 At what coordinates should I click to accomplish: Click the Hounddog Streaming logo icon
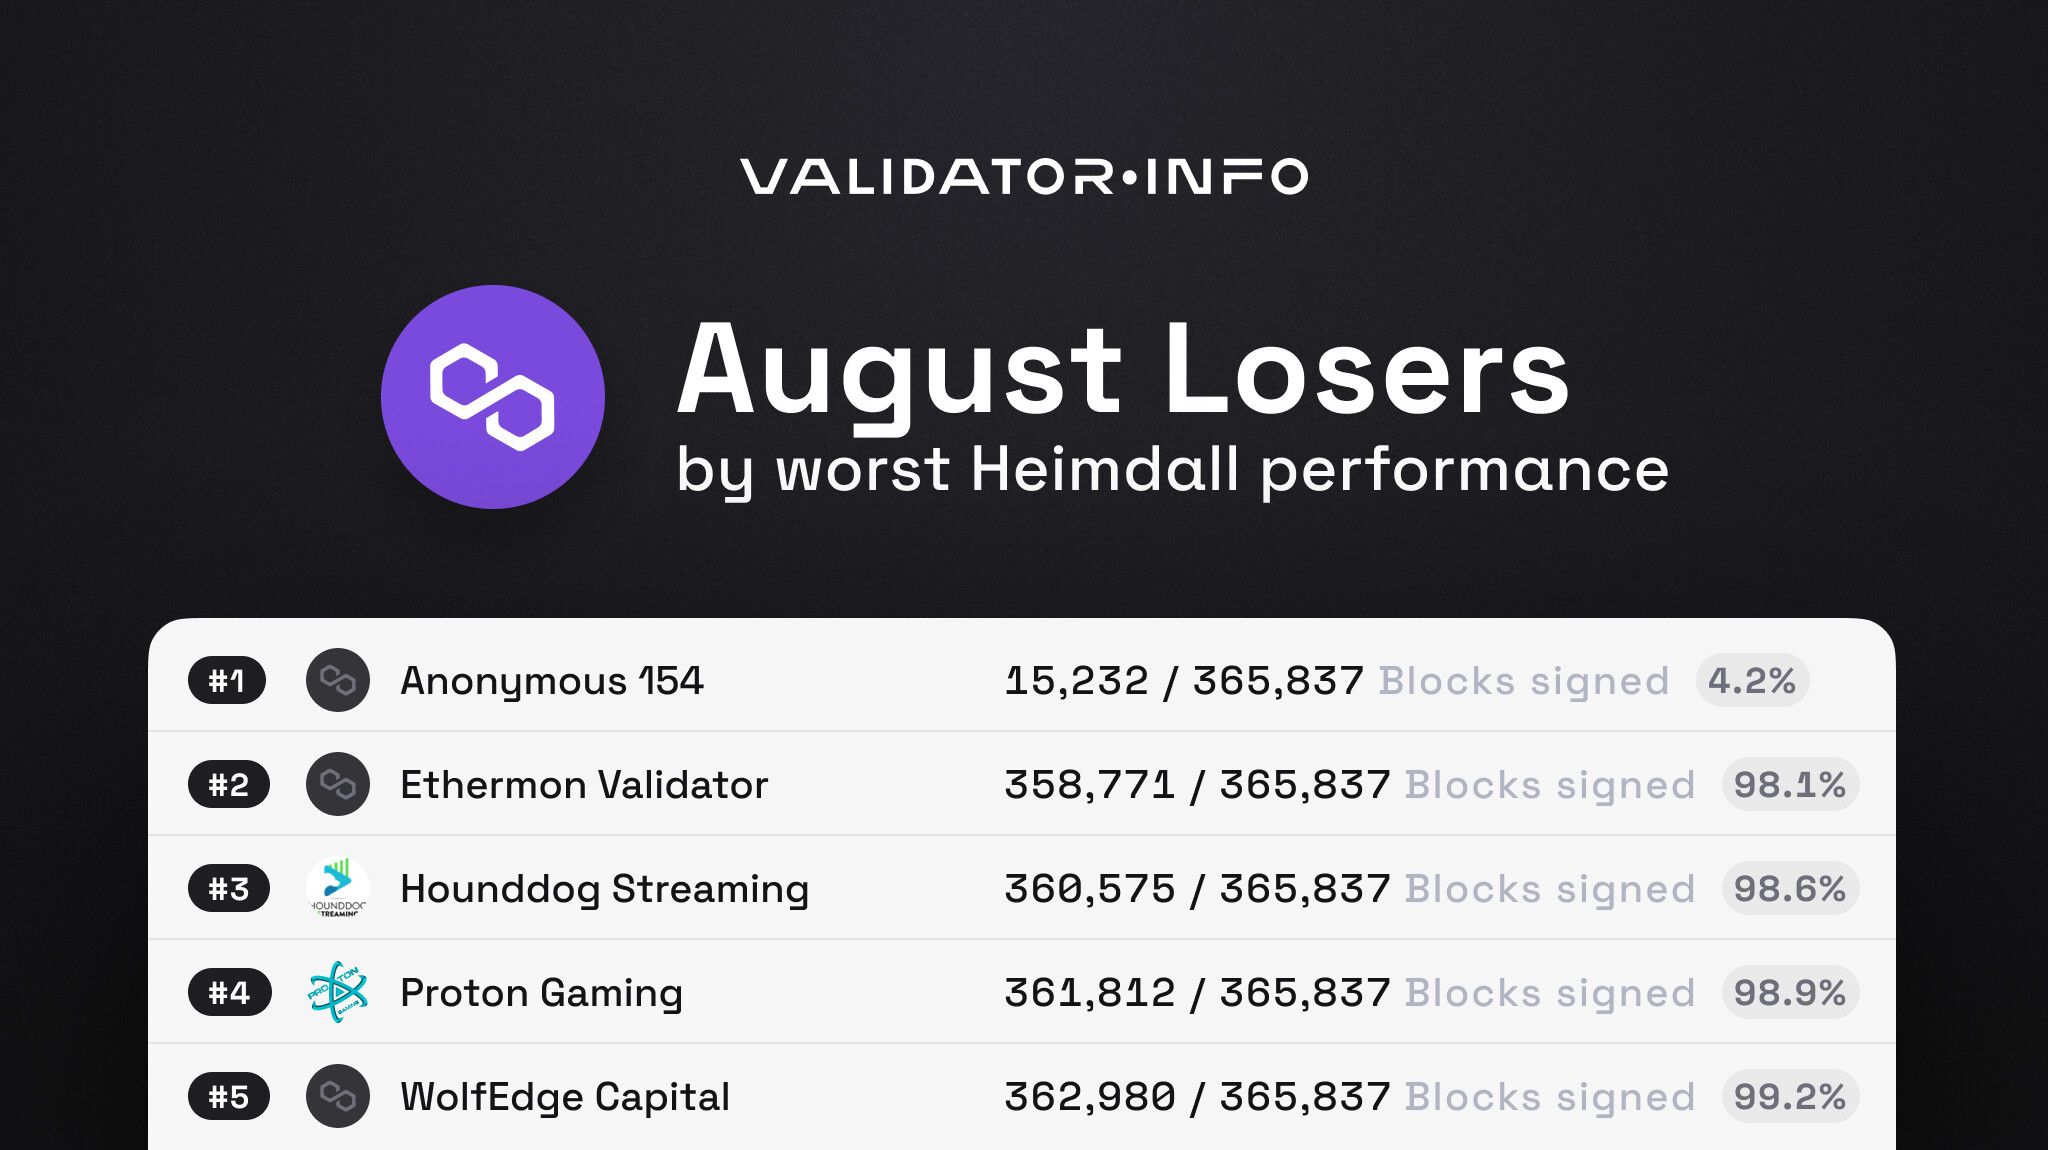click(x=338, y=888)
